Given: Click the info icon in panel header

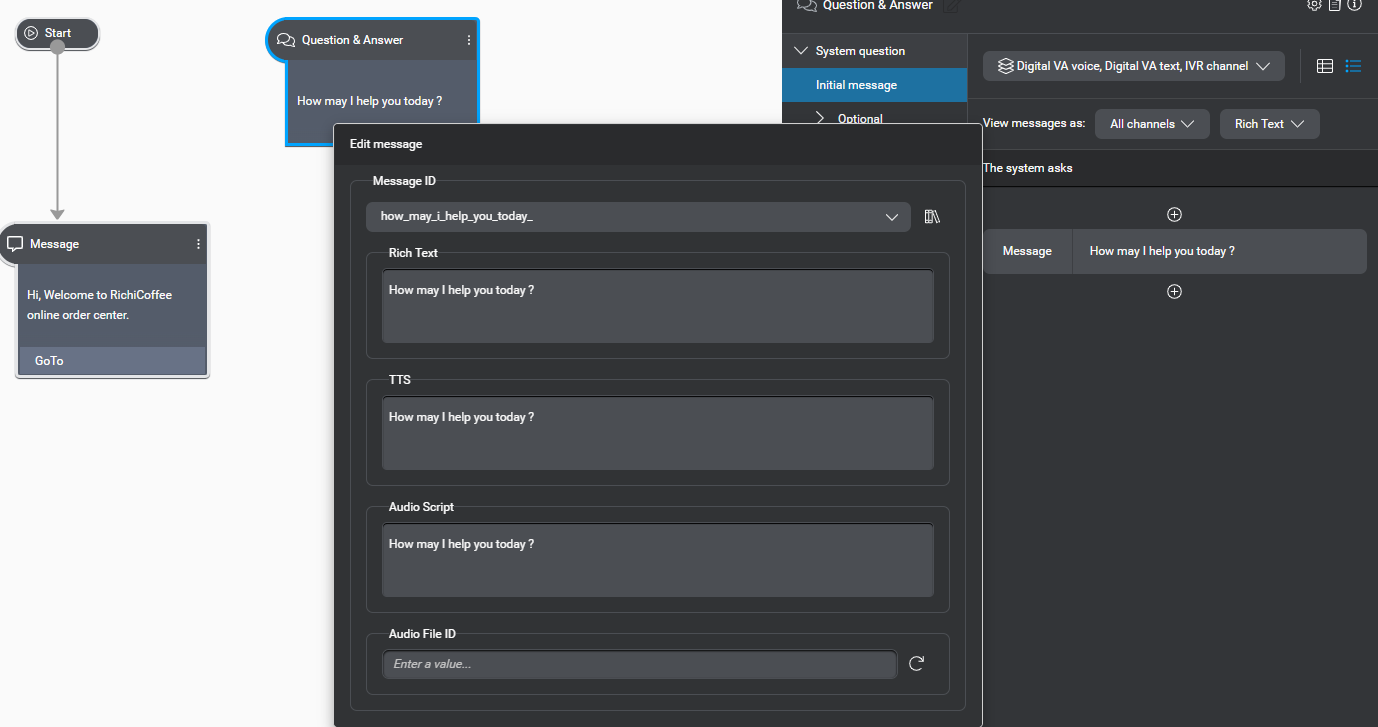Looking at the screenshot, I should tap(1354, 5).
